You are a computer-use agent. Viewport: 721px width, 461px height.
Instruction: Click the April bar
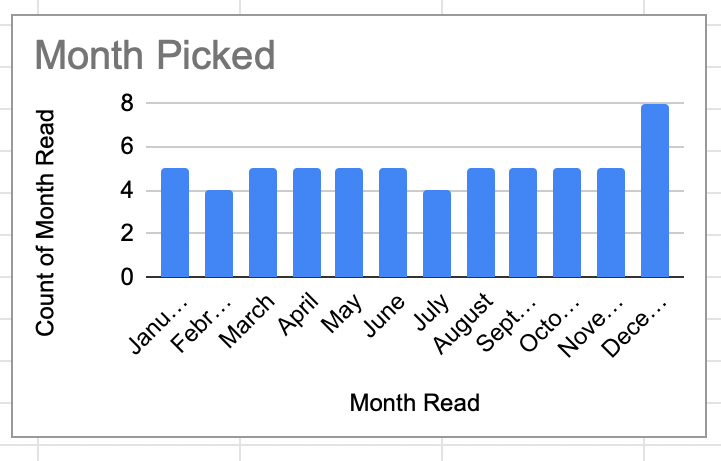point(307,223)
